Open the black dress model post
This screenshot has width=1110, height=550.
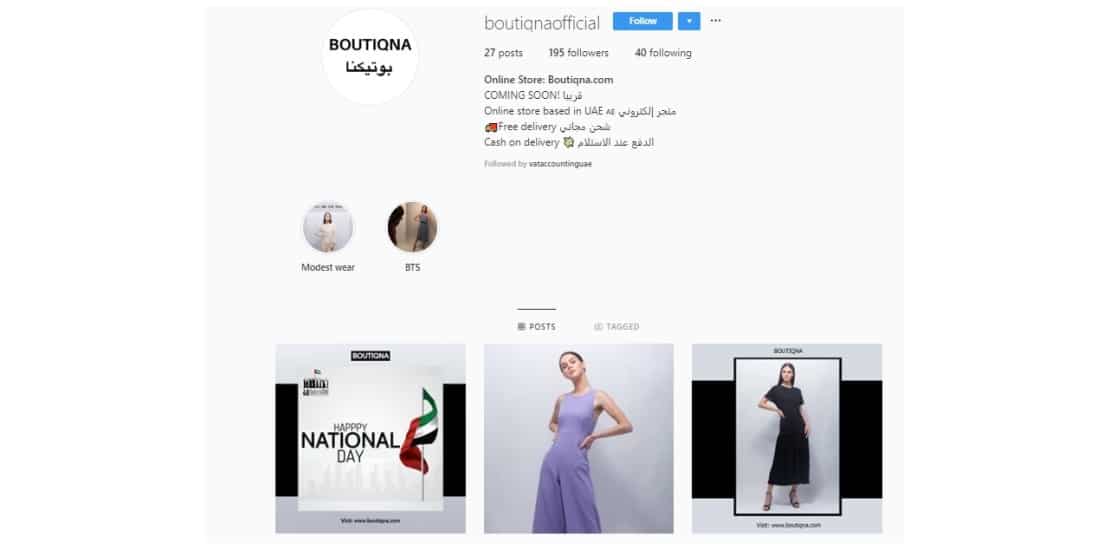pos(787,438)
